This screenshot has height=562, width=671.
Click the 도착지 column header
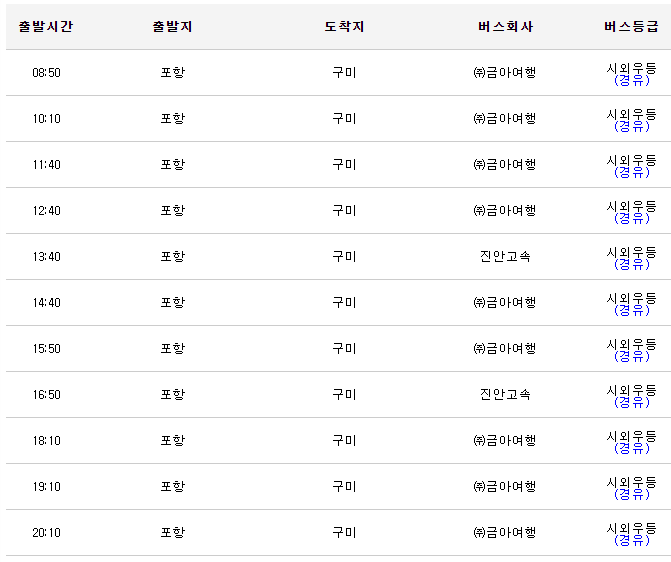point(344,27)
